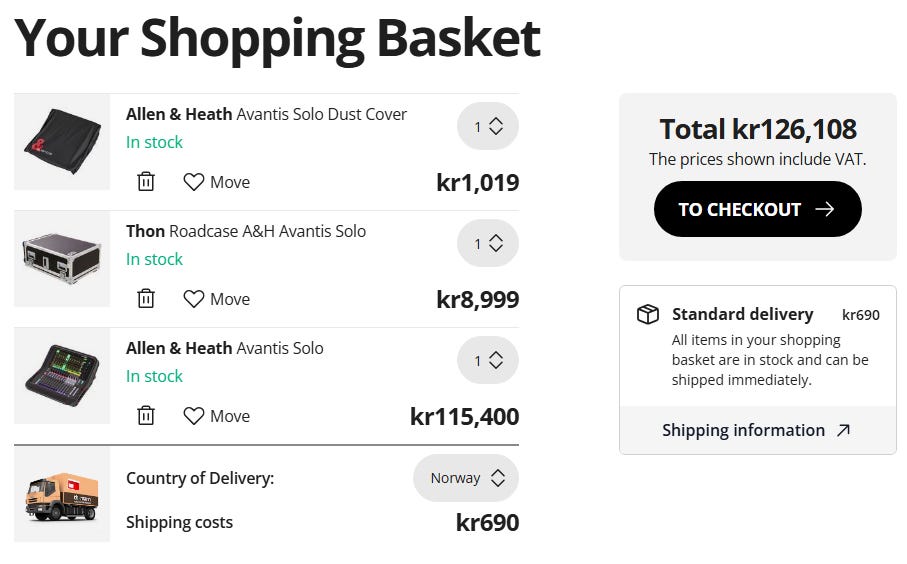Open the Country of Delivery Norway dropdown
The width and height of the screenshot is (907, 564).
click(x=466, y=478)
